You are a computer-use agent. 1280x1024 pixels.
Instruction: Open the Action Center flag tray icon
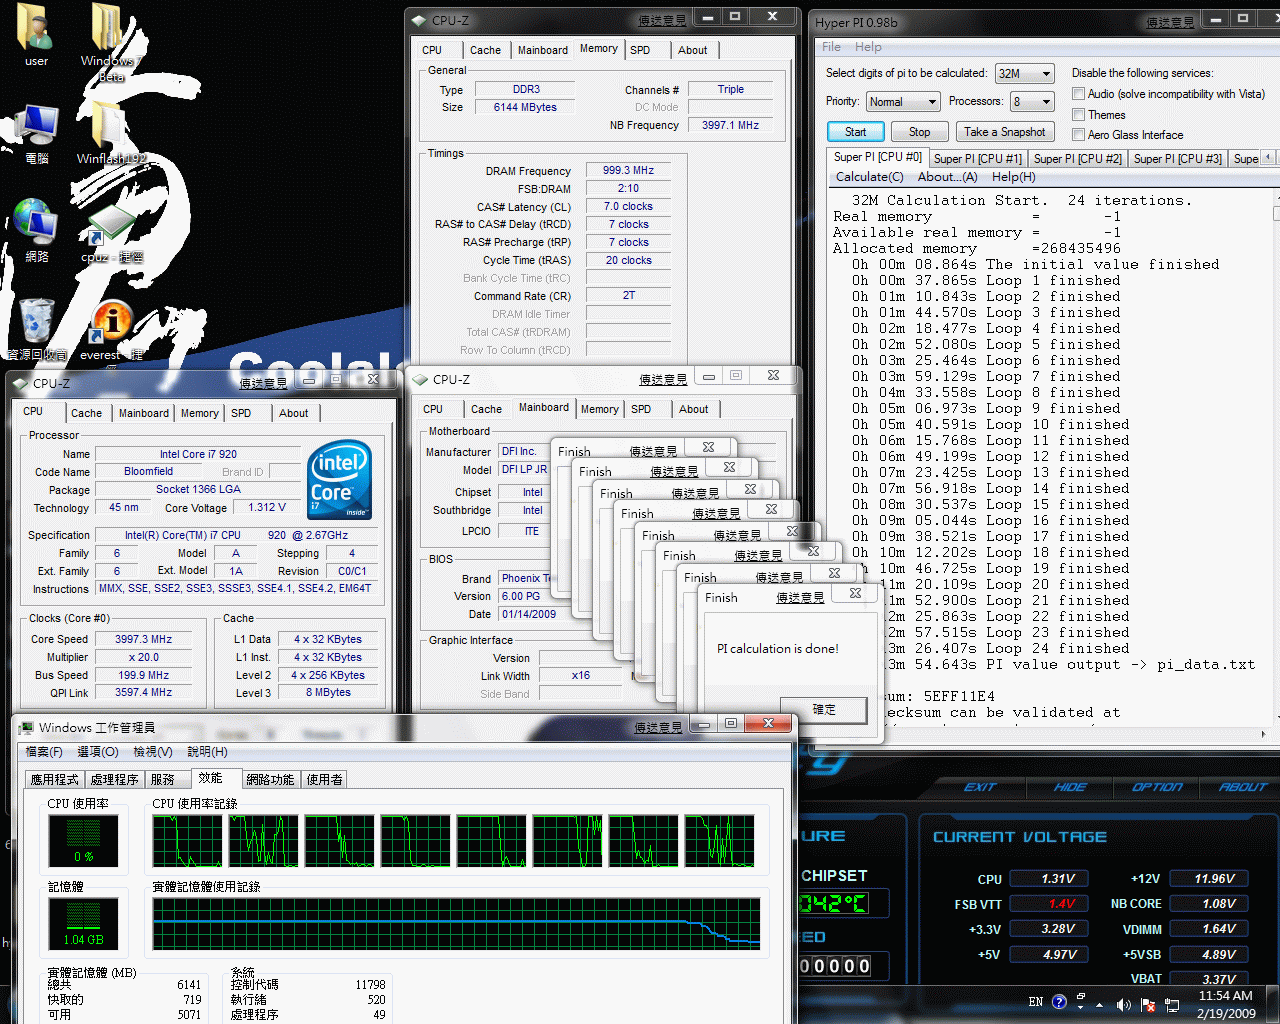click(x=1148, y=1004)
